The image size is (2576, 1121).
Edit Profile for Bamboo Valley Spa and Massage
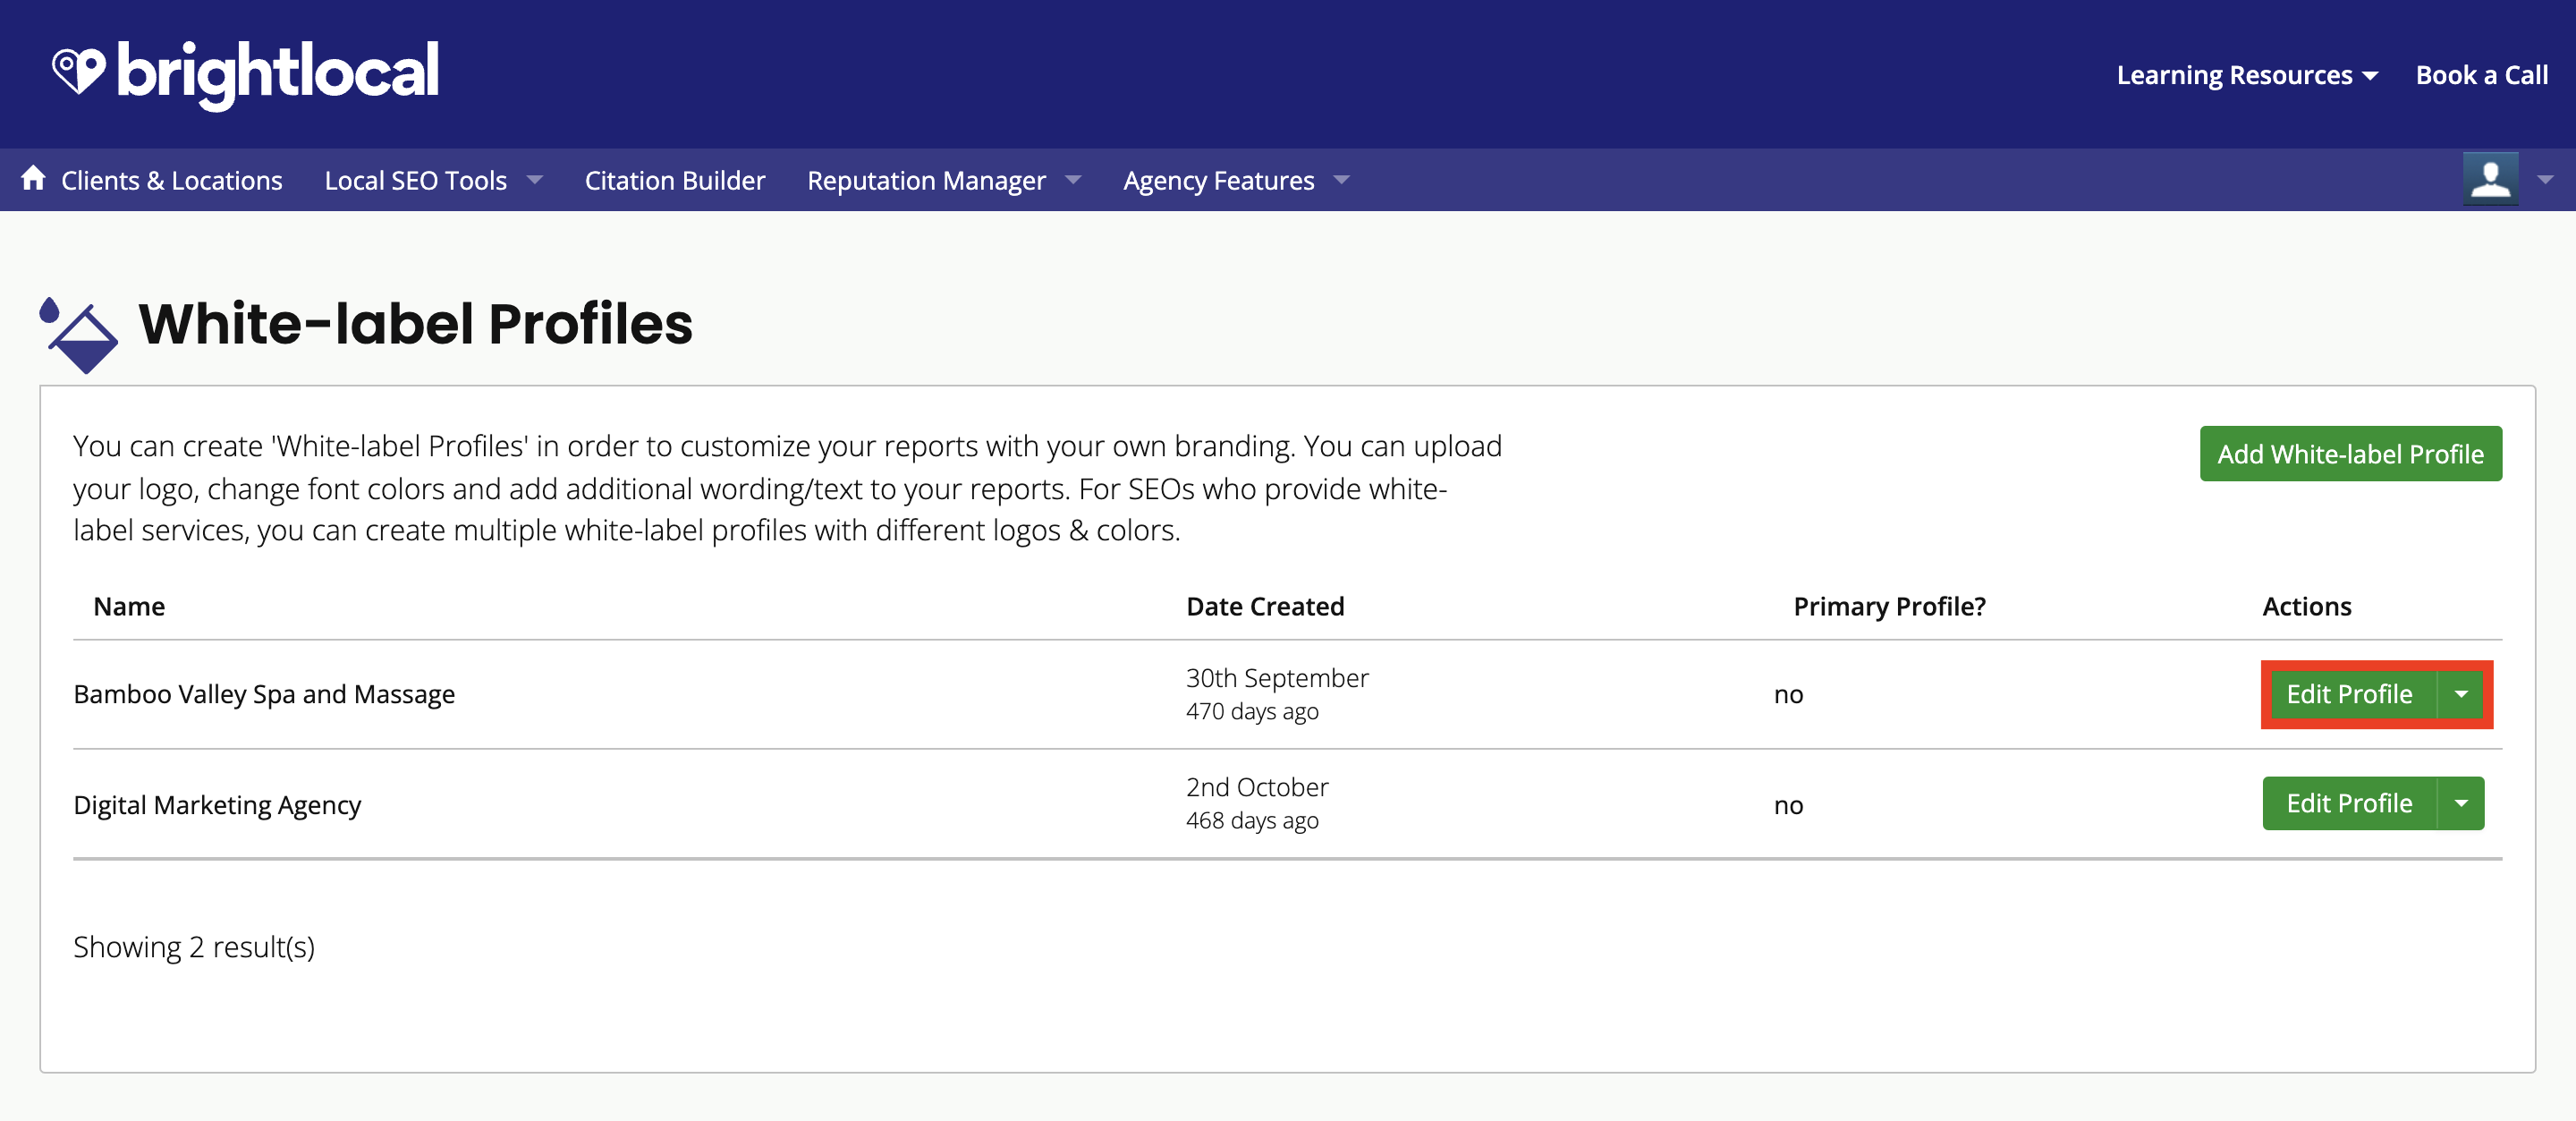click(2349, 694)
